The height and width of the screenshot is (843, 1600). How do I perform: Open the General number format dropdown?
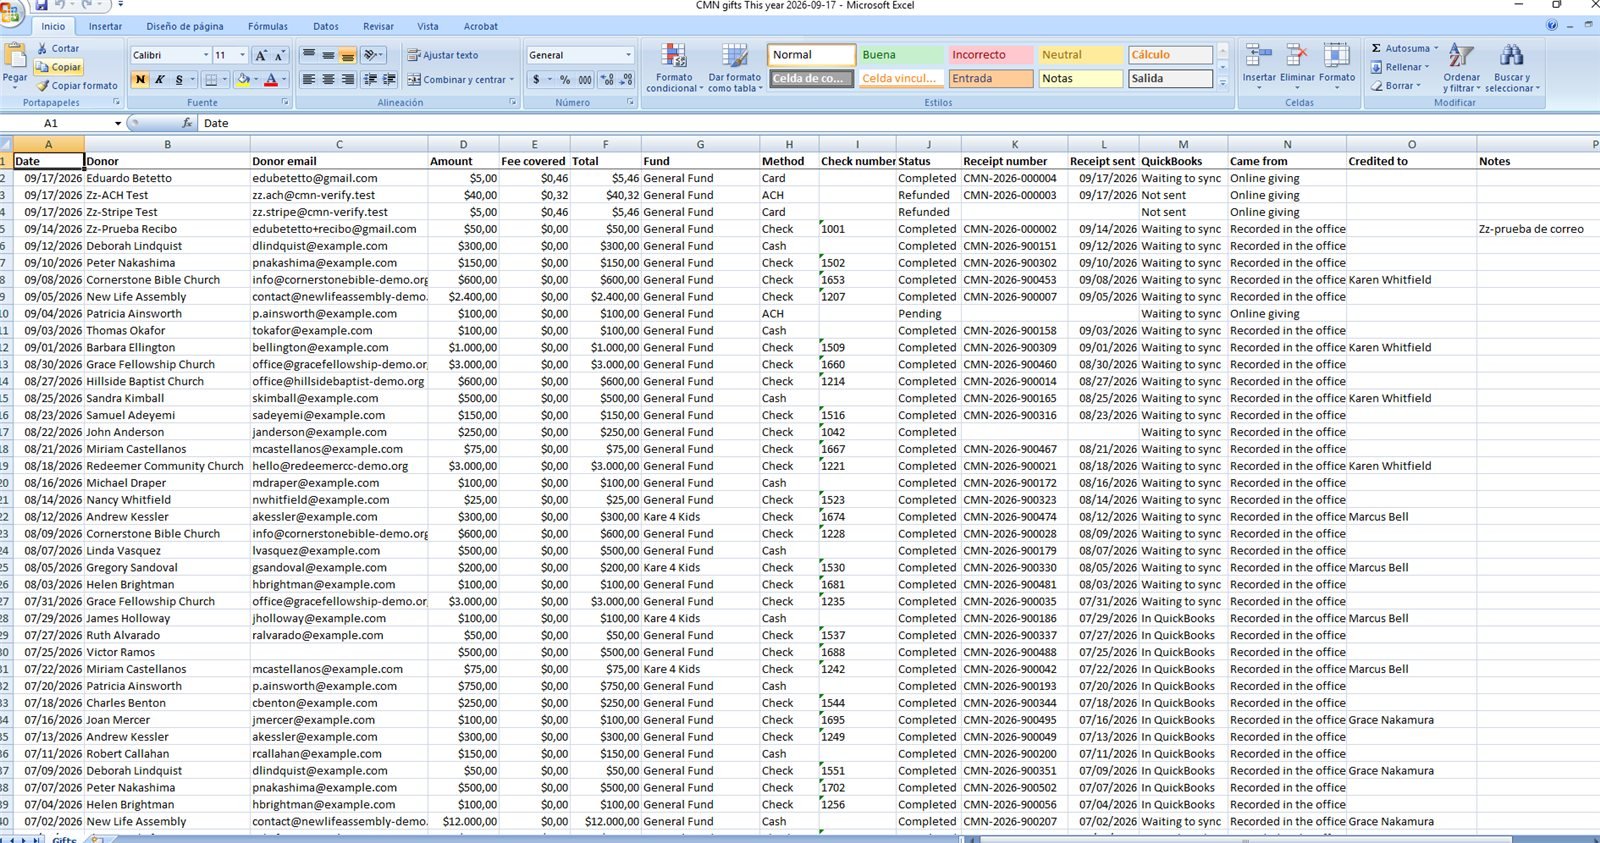click(x=628, y=55)
